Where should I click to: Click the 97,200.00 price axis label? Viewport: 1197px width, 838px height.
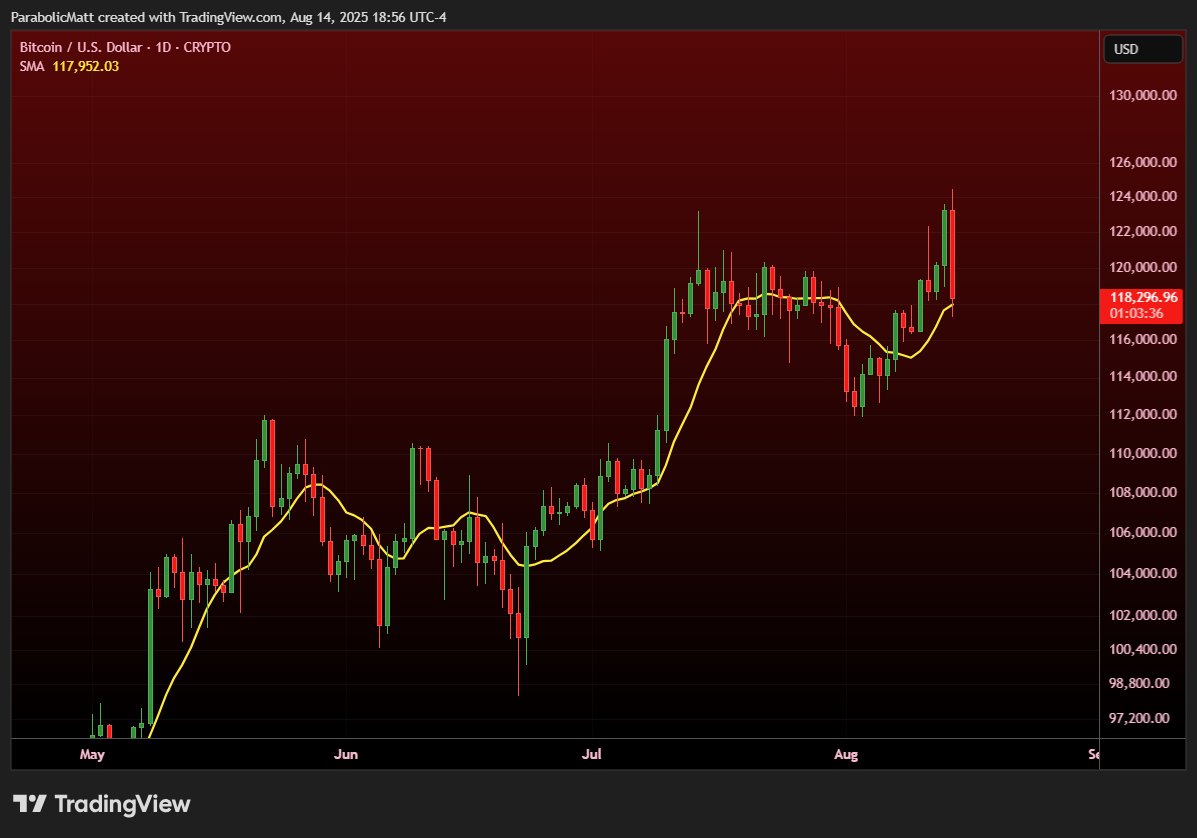tap(1139, 718)
